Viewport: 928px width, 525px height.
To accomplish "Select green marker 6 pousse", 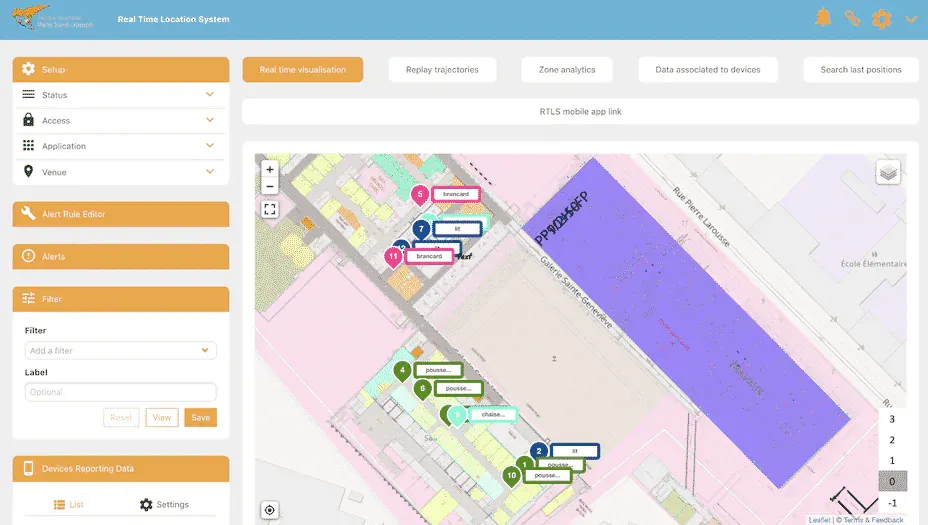I will coord(422,389).
